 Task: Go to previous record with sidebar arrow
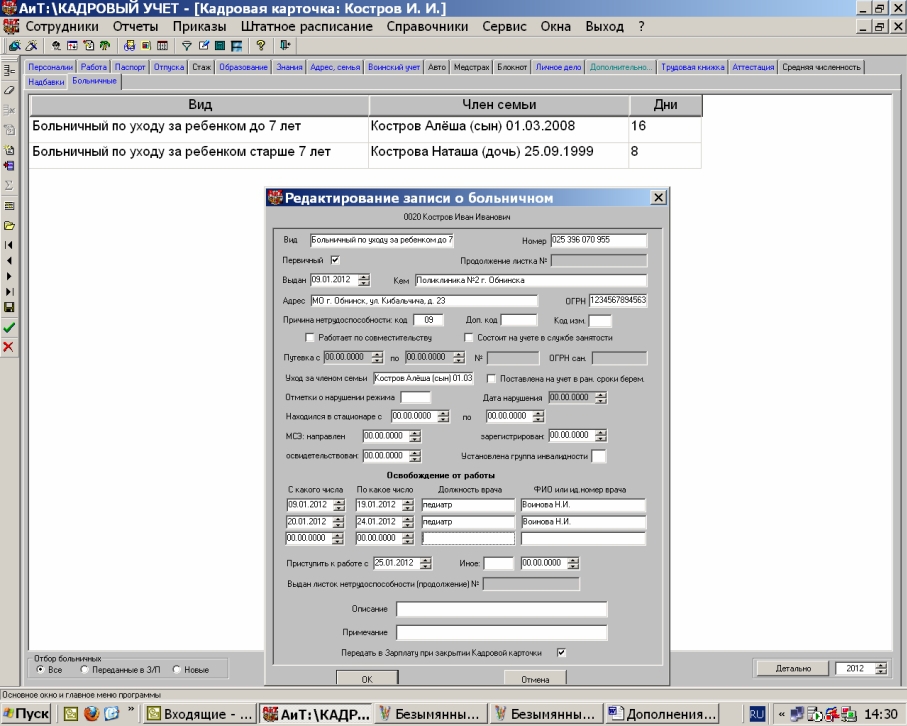click(9, 260)
